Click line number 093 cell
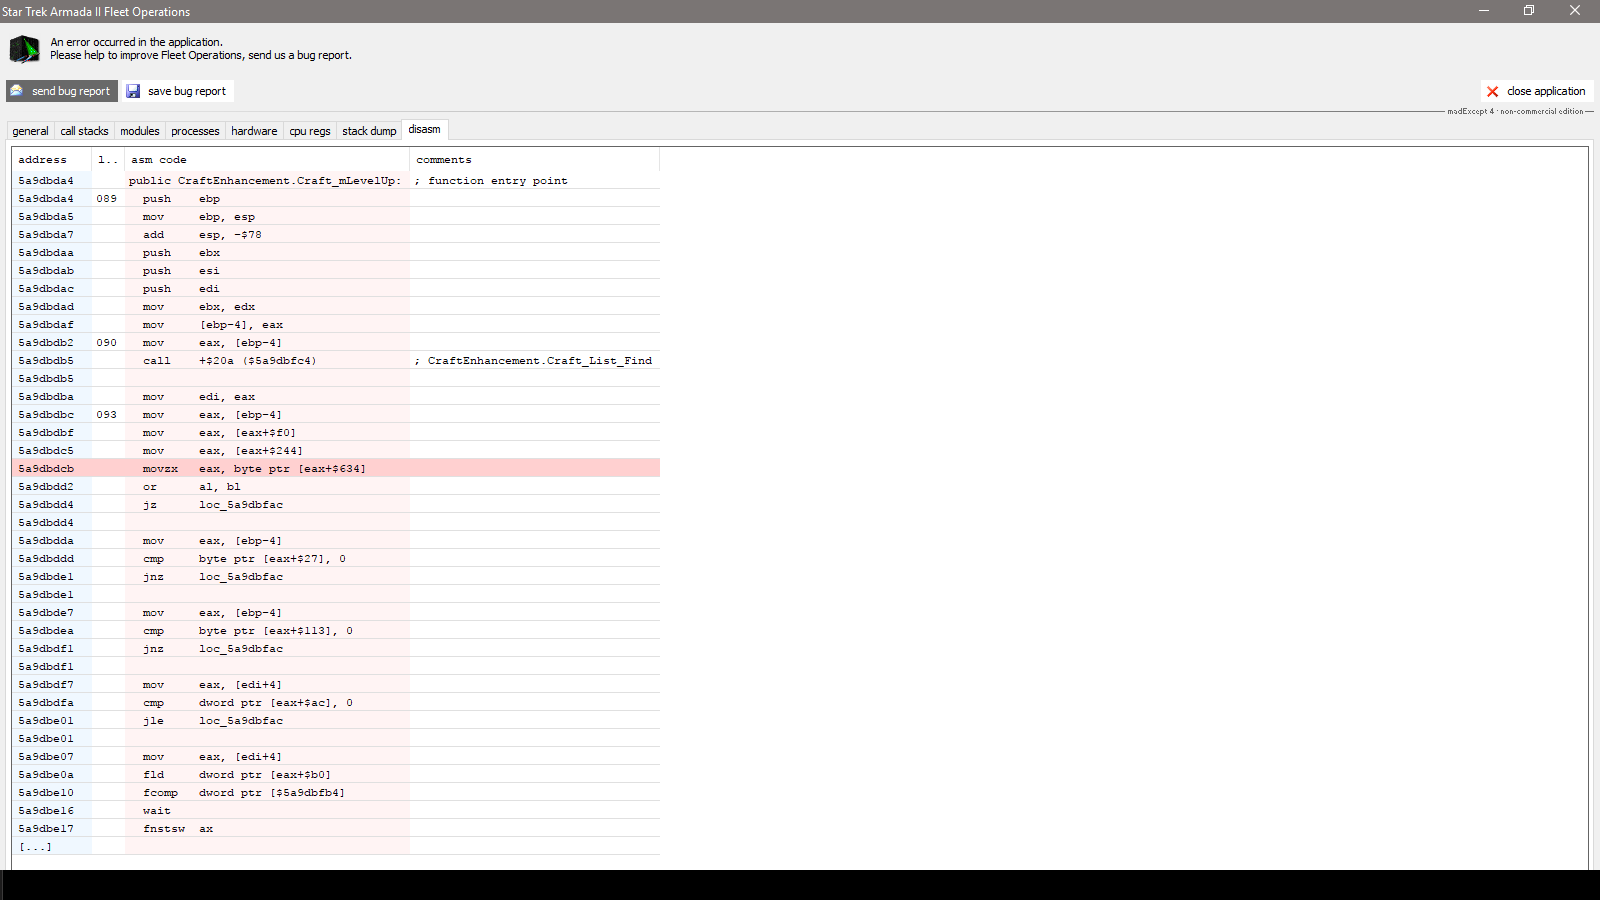 pos(107,415)
